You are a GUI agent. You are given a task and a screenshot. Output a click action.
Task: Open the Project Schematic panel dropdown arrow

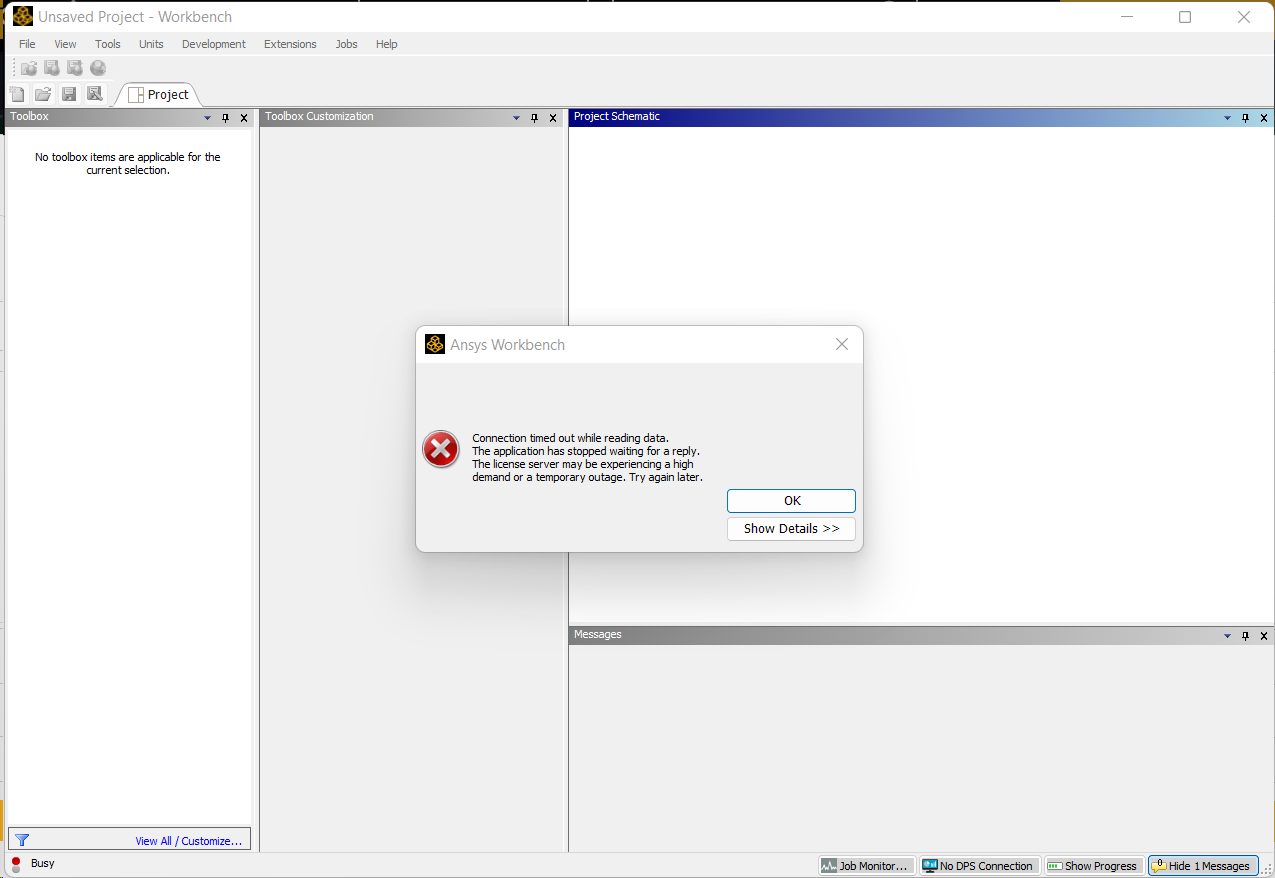pos(1227,118)
